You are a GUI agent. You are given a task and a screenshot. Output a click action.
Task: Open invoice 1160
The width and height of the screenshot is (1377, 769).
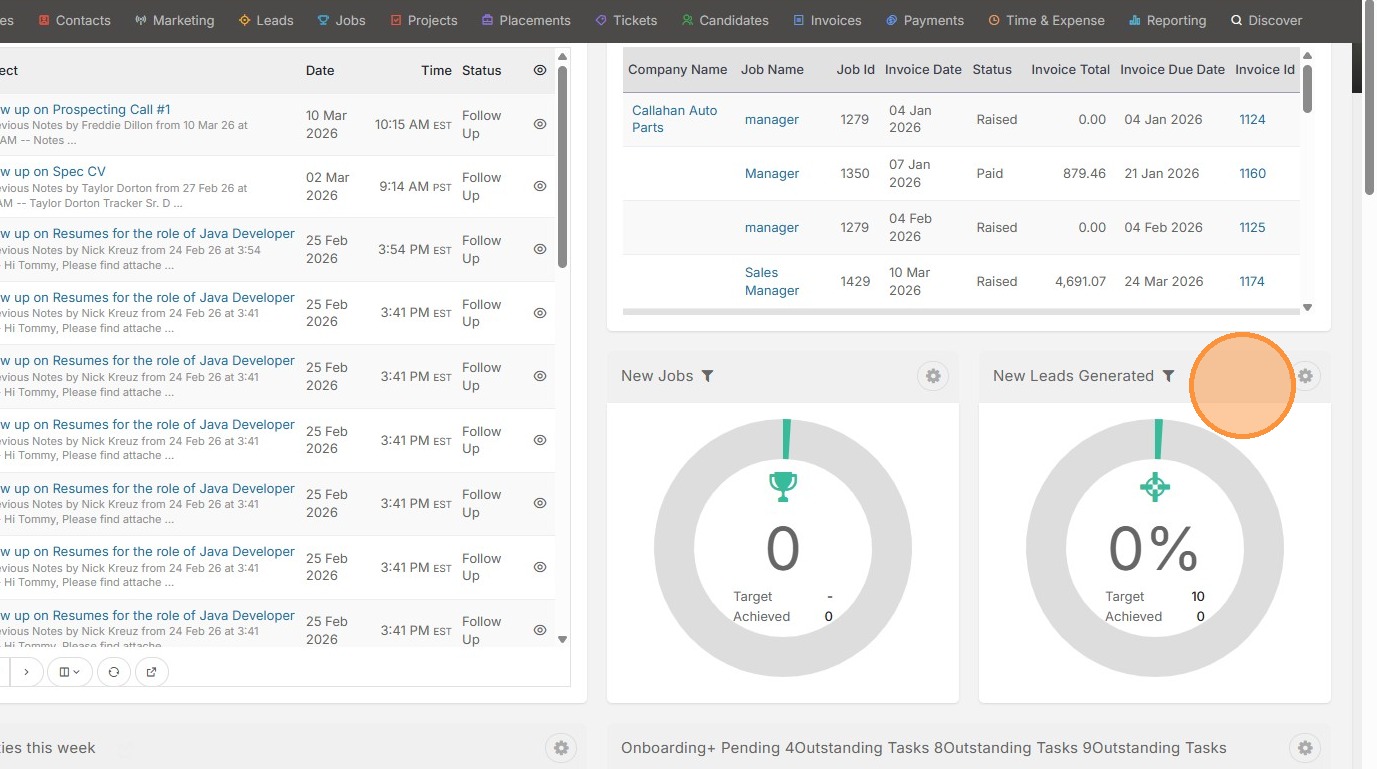[x=1252, y=173]
